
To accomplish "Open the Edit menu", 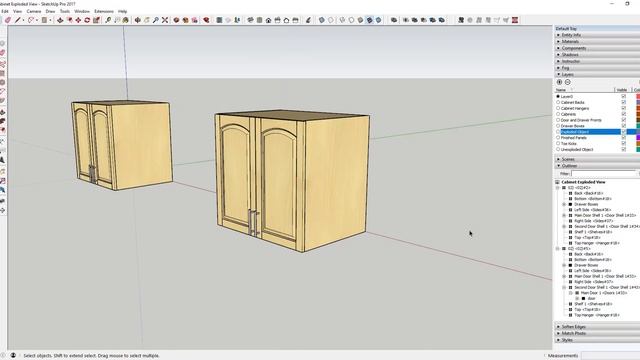I will click(x=4, y=11).
